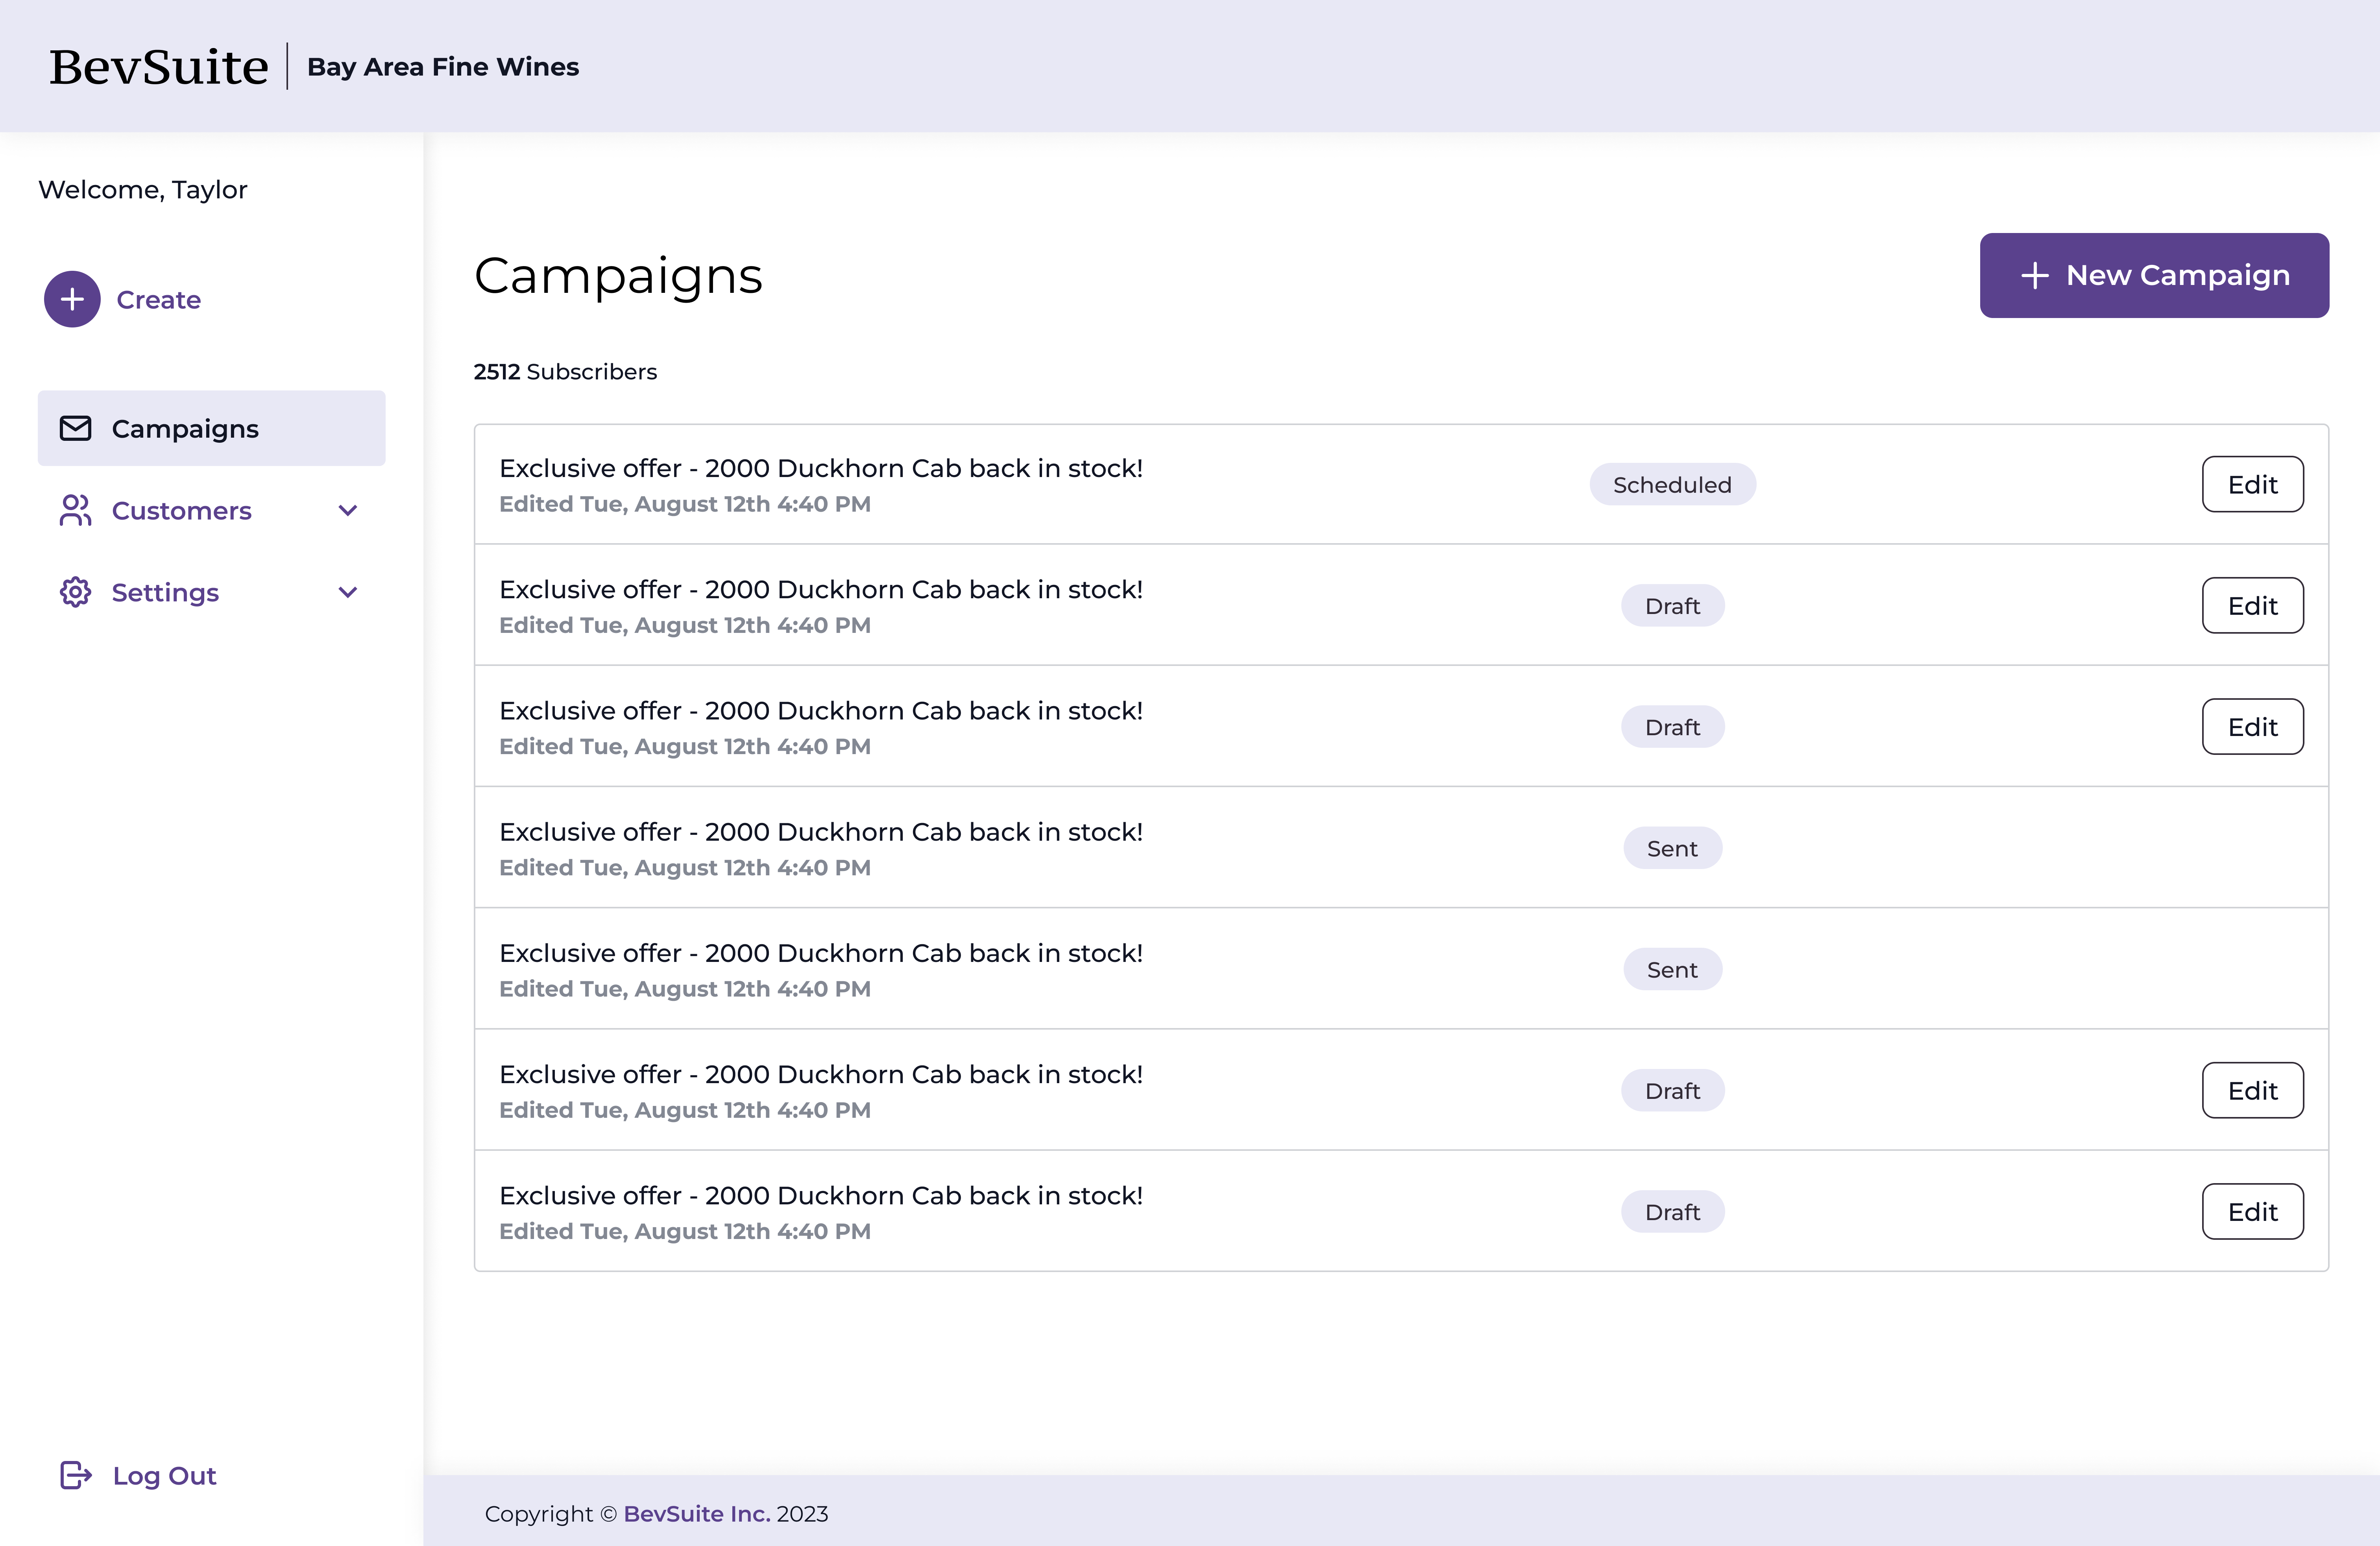Click the Scheduled status badge

pos(1672,484)
